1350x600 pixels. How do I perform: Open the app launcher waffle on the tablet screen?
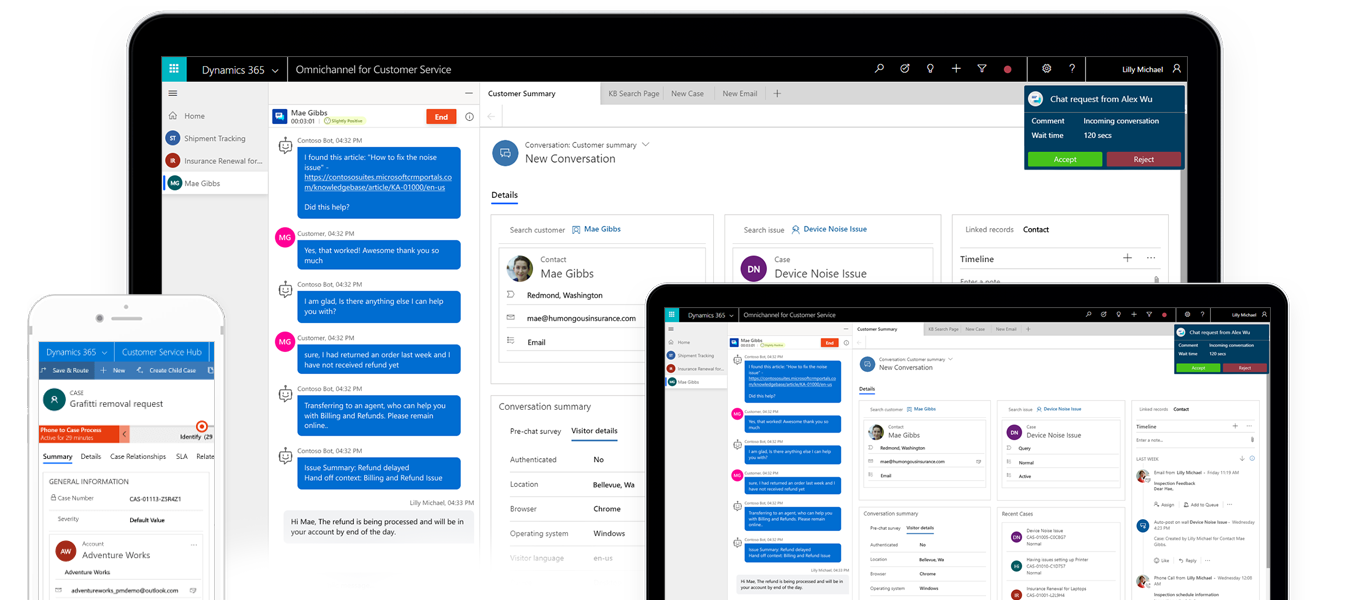[672, 315]
